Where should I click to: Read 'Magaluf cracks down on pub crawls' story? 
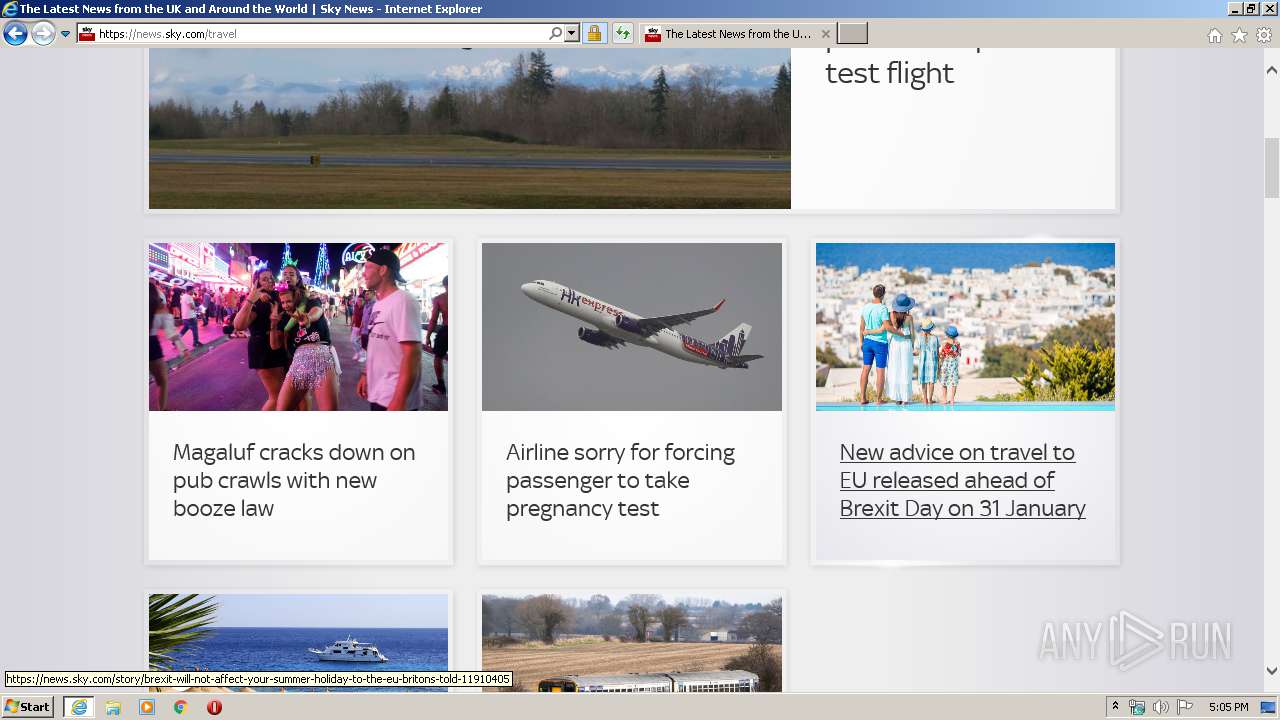pyautogui.click(x=294, y=480)
